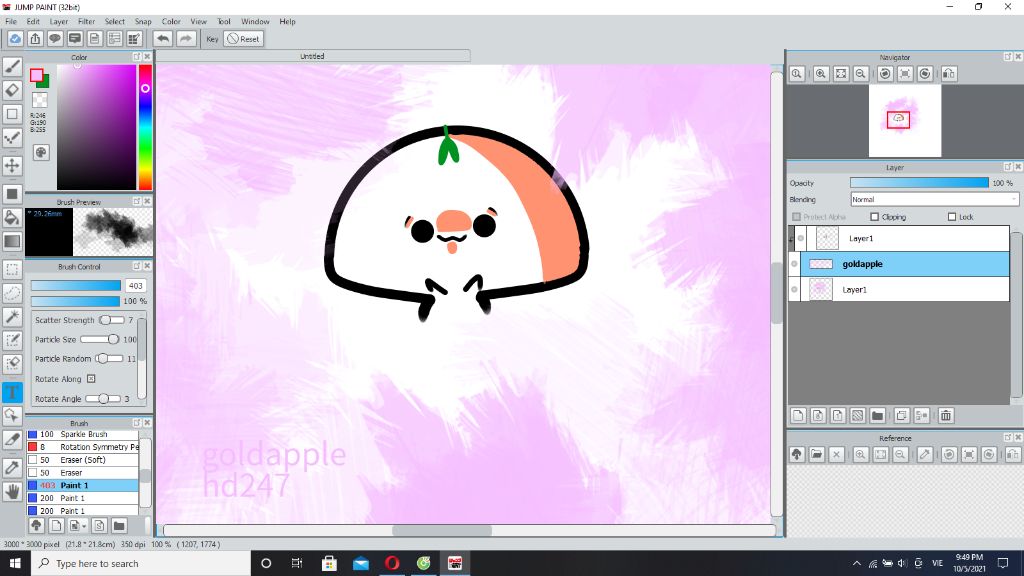Show hidden system tray icons
1024x576 pixels.
[x=857, y=563]
